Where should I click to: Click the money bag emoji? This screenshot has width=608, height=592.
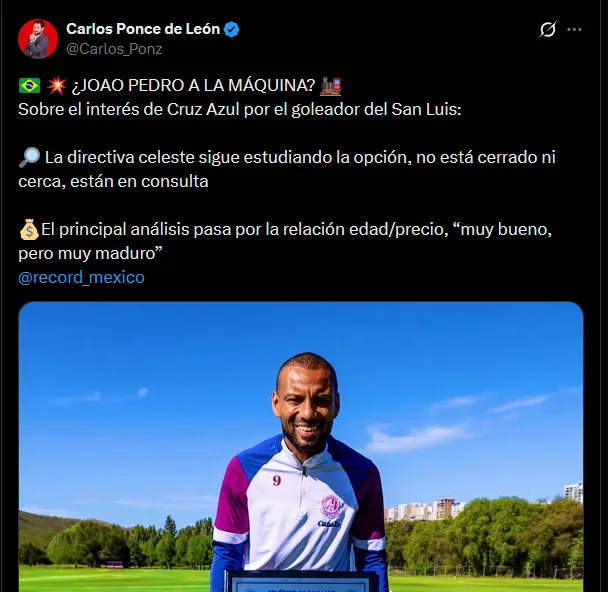pos(28,230)
